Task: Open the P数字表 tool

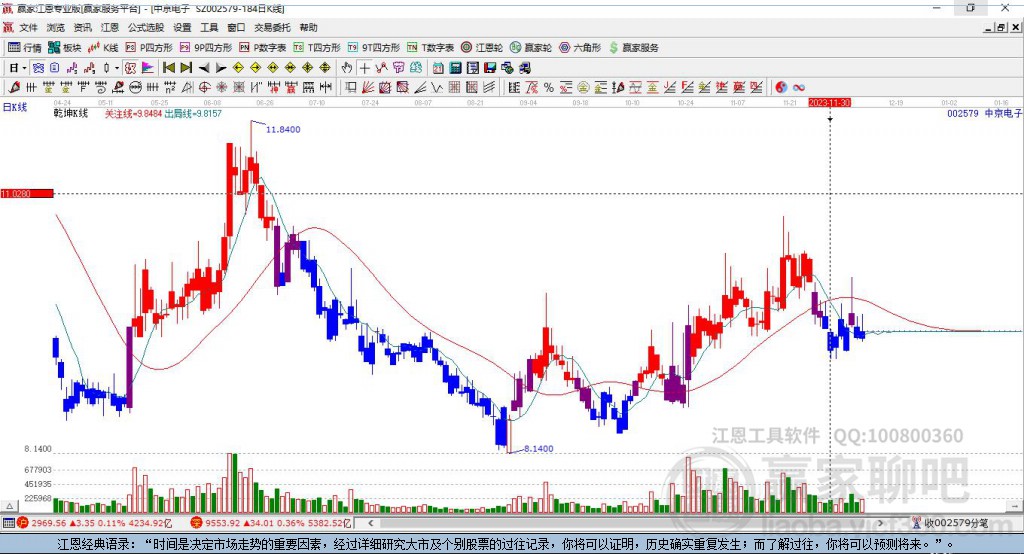Action: [263, 48]
